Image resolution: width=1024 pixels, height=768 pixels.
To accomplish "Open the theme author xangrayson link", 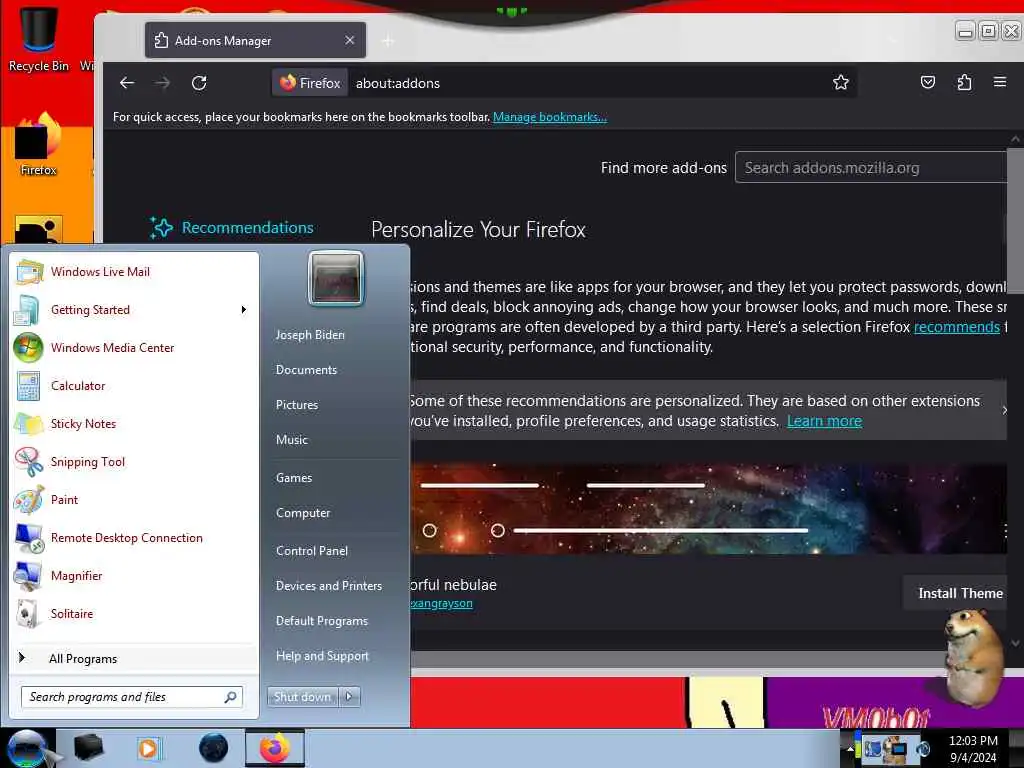I will click(441, 603).
